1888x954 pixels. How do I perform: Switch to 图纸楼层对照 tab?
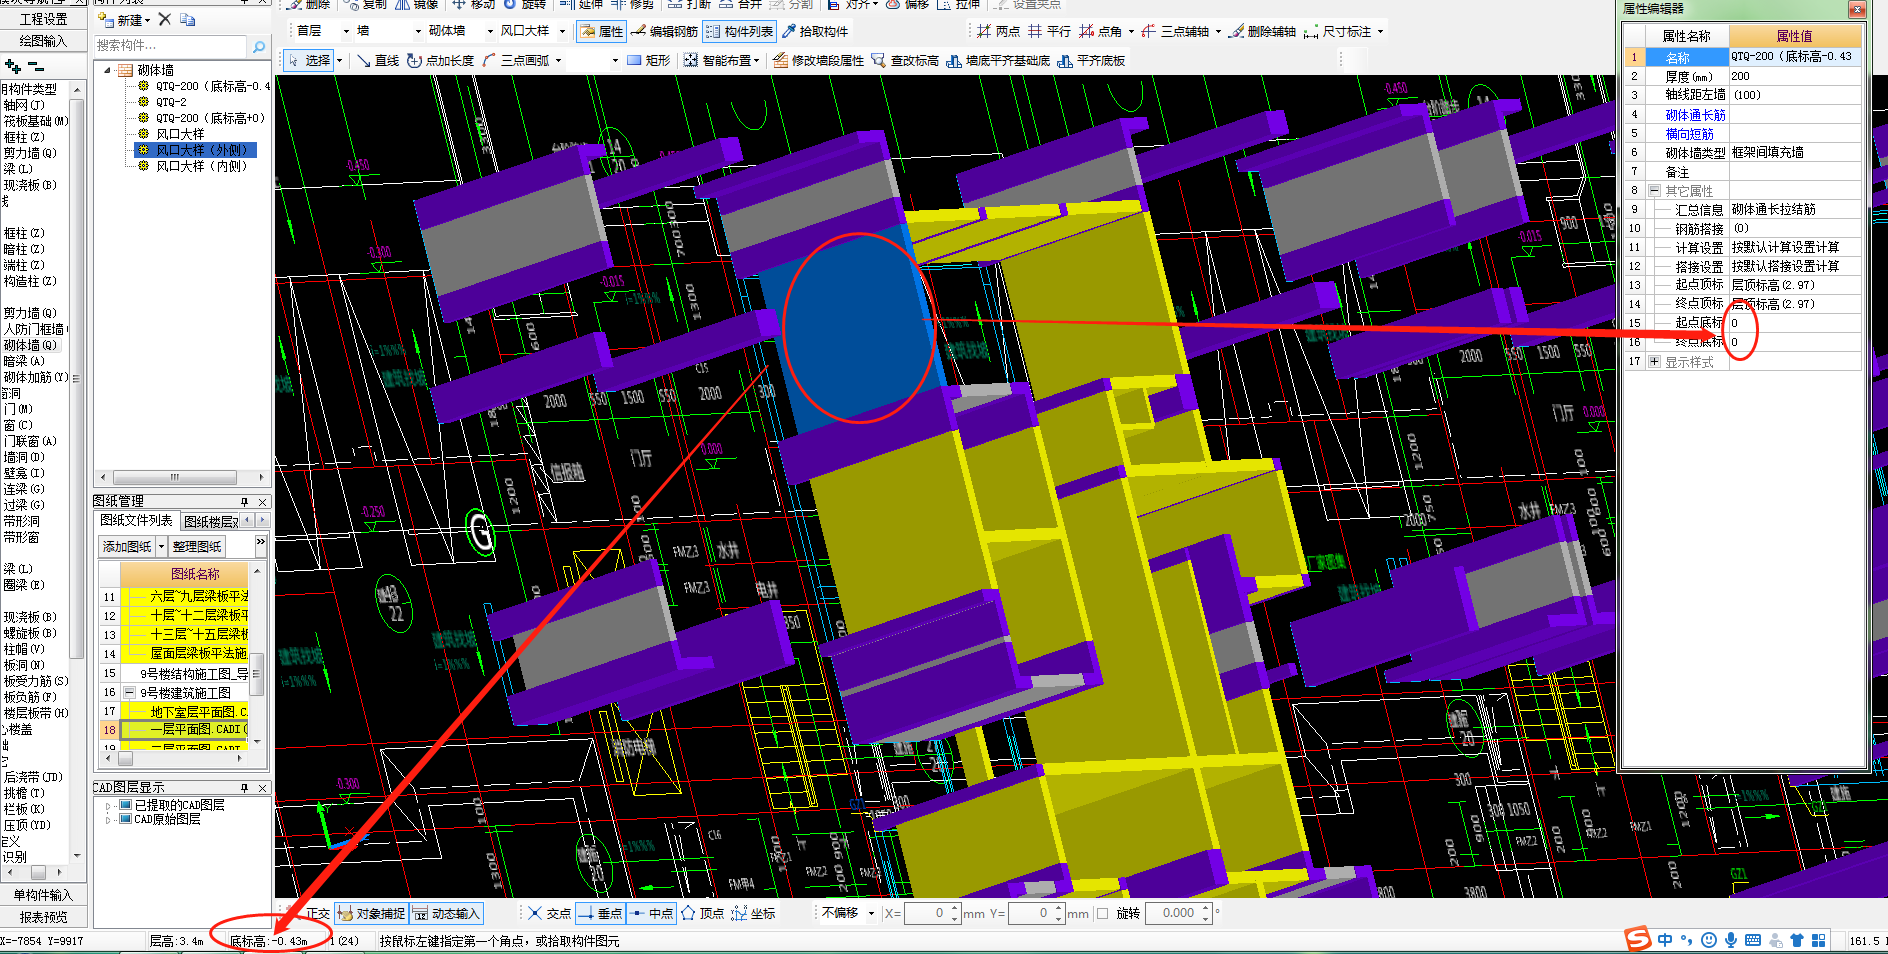[211, 521]
